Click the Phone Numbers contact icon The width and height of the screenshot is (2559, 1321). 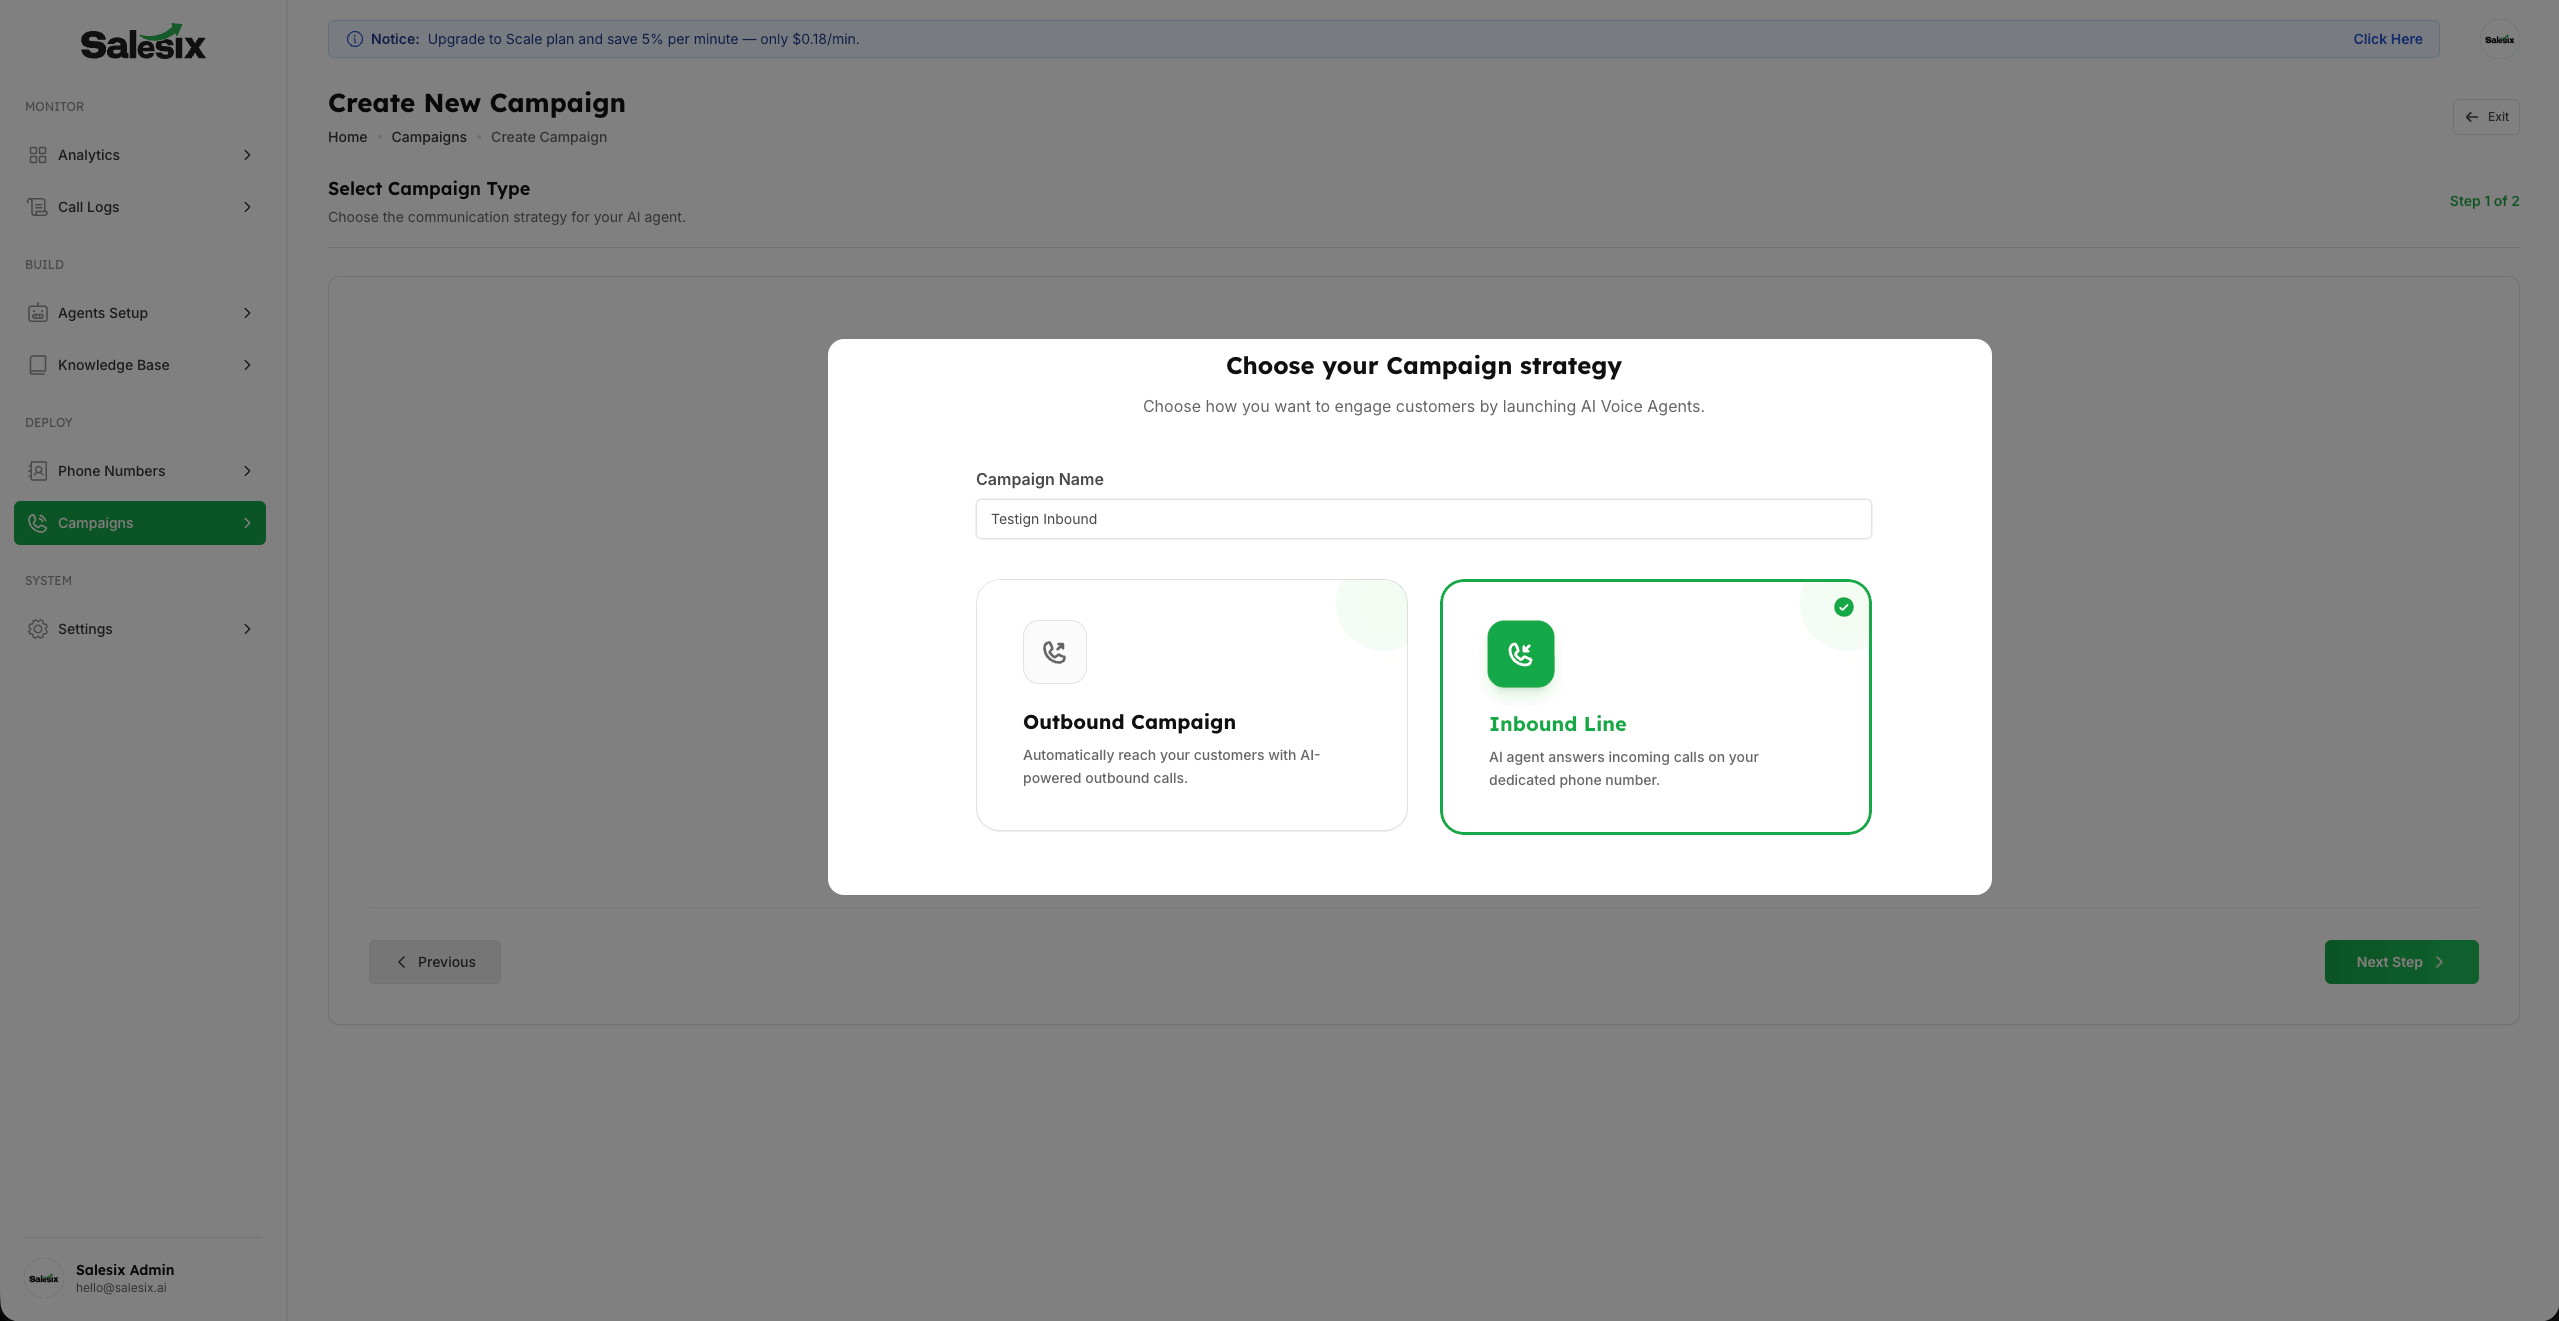tap(38, 471)
